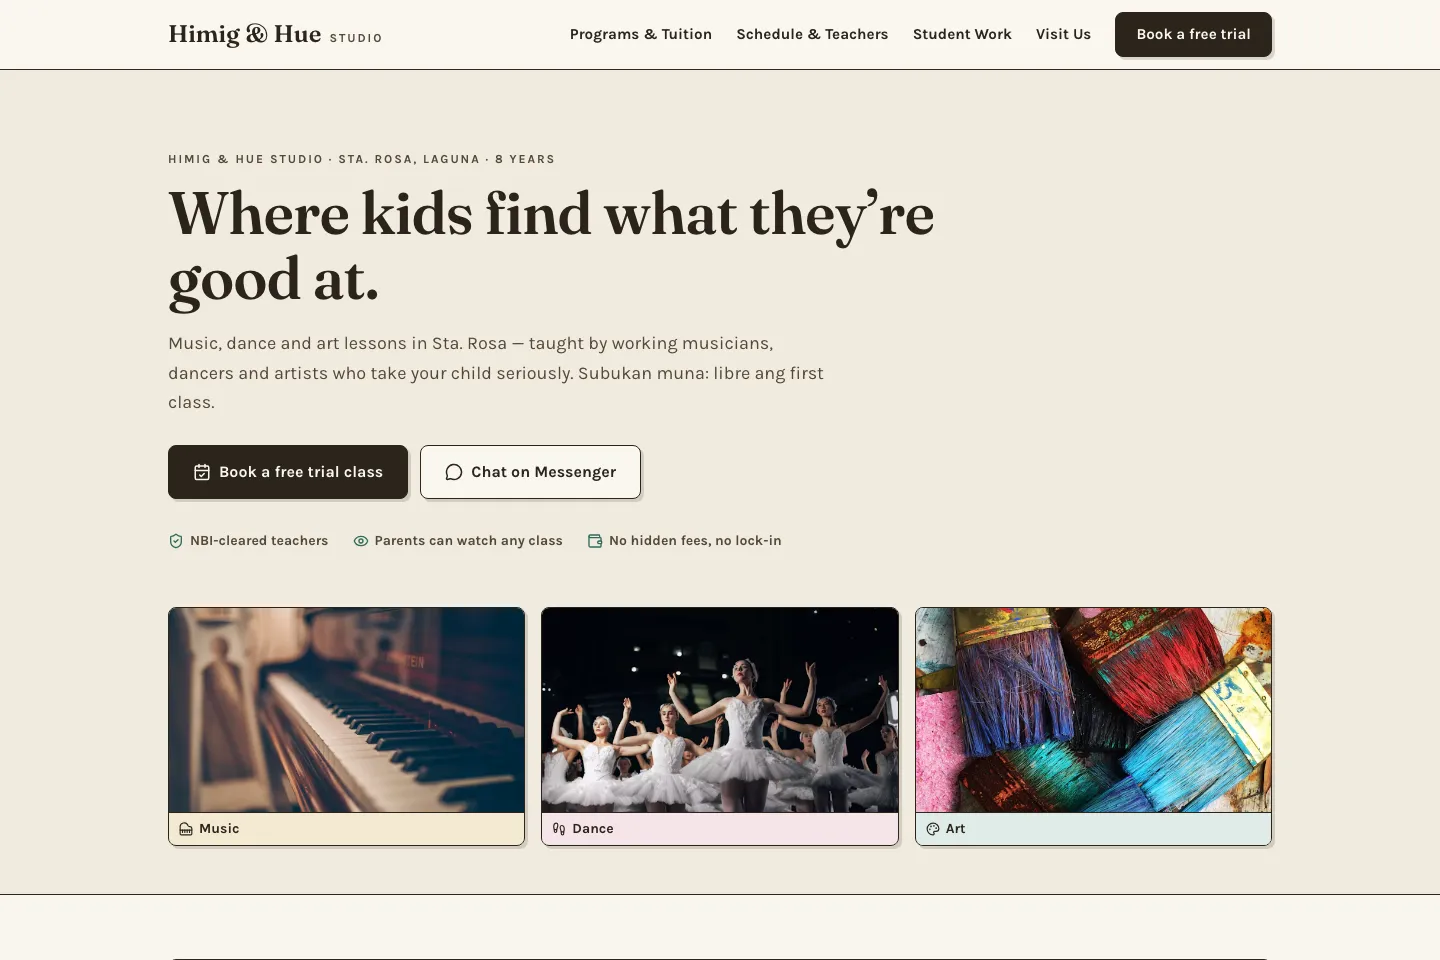Click the Dance card label
Image resolution: width=1440 pixels, height=960 pixels.
pyautogui.click(x=593, y=829)
